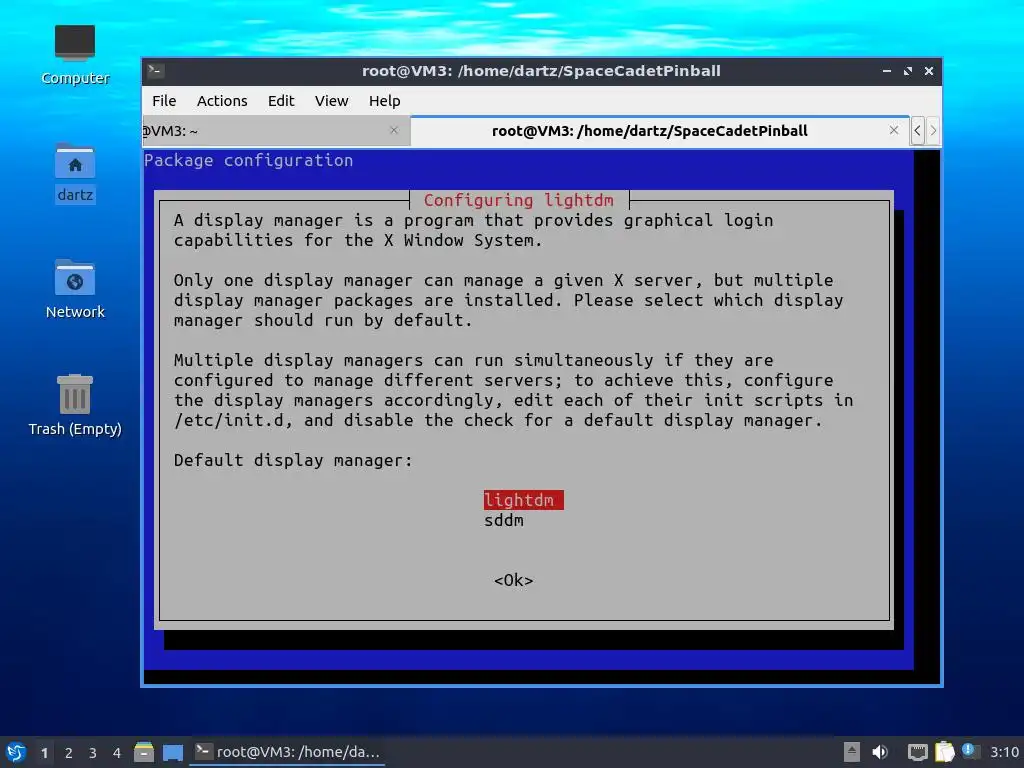
Task: Open the network connection tray icon
Action: pos(918,752)
